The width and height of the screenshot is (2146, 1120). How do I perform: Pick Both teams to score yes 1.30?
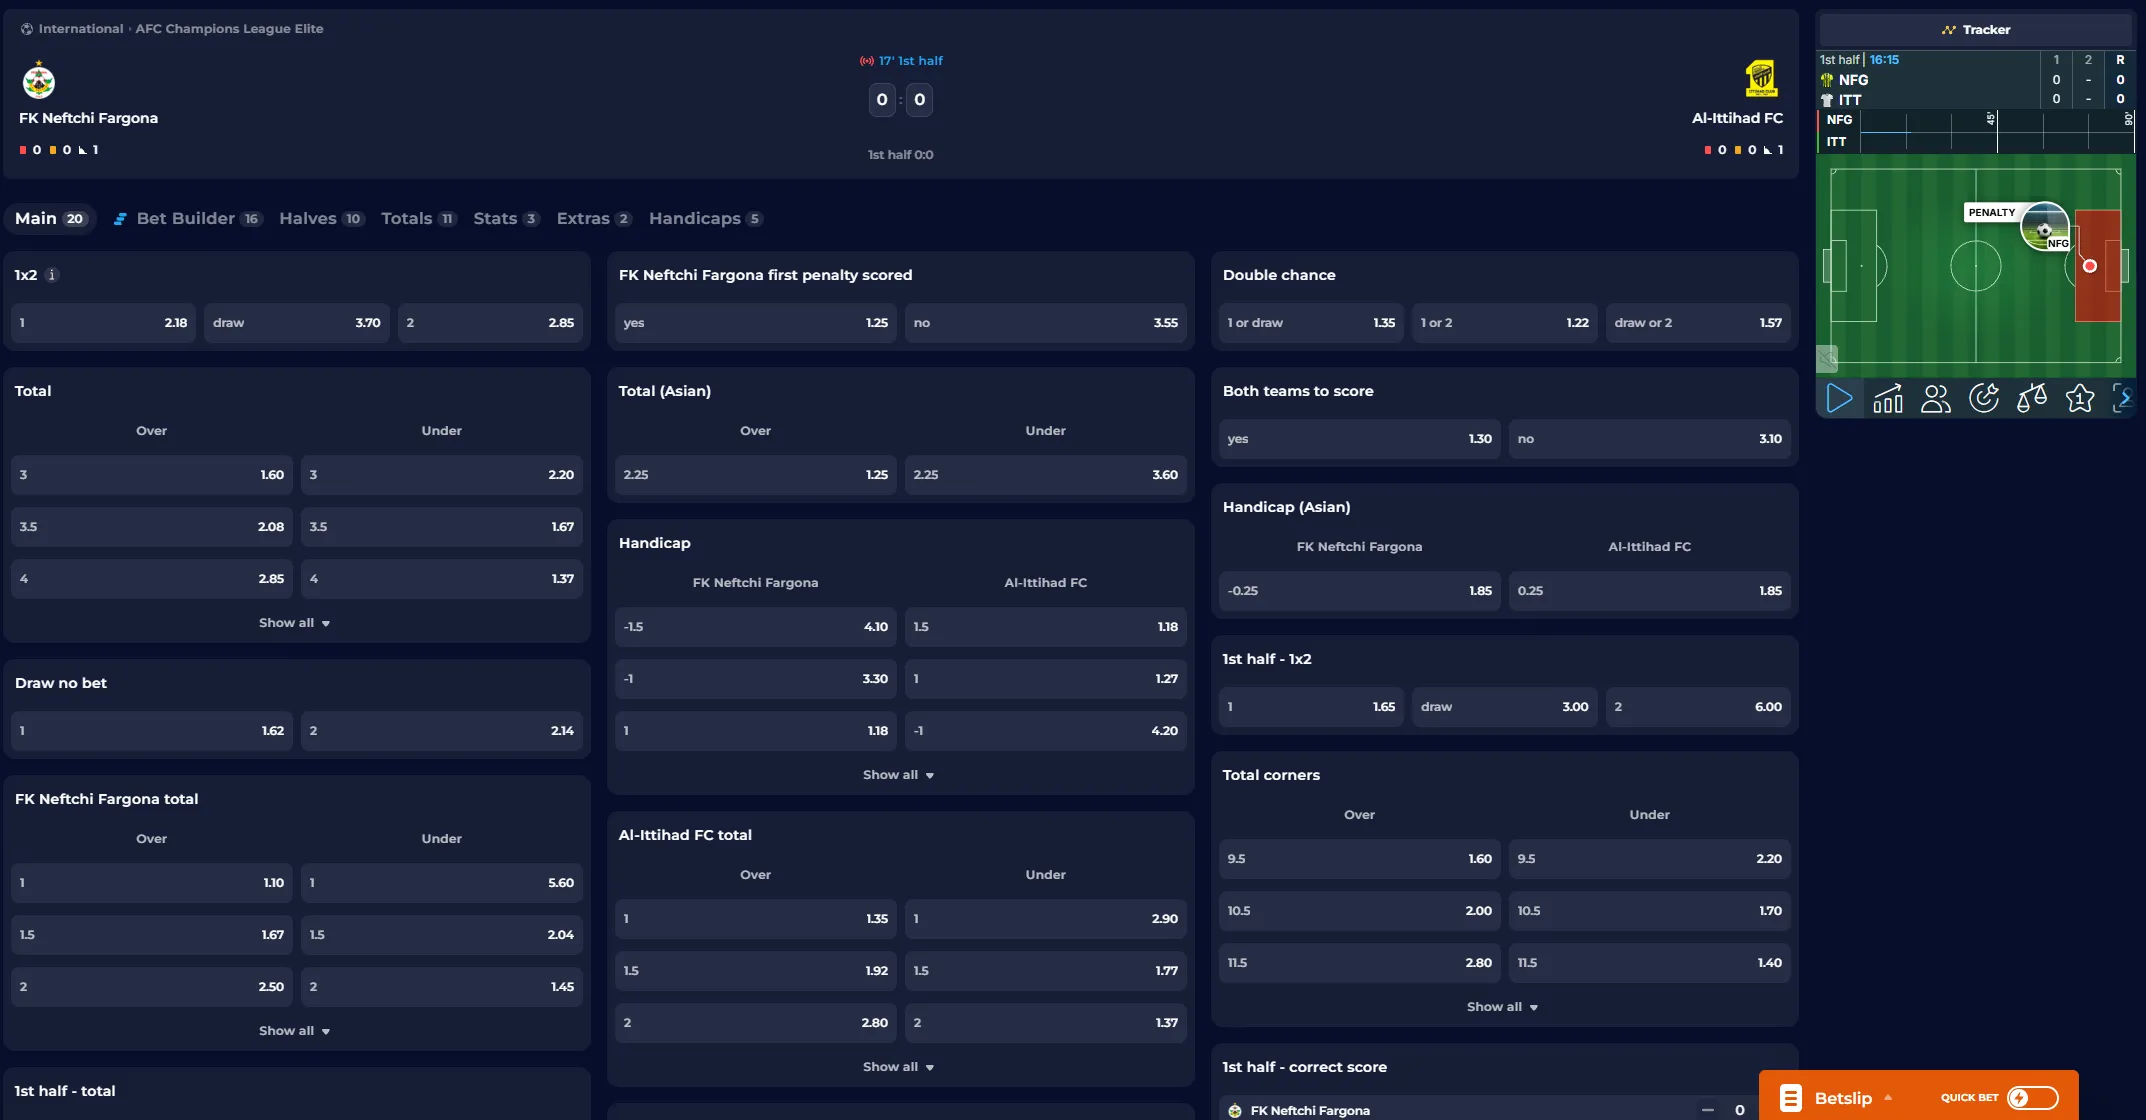[x=1359, y=439]
